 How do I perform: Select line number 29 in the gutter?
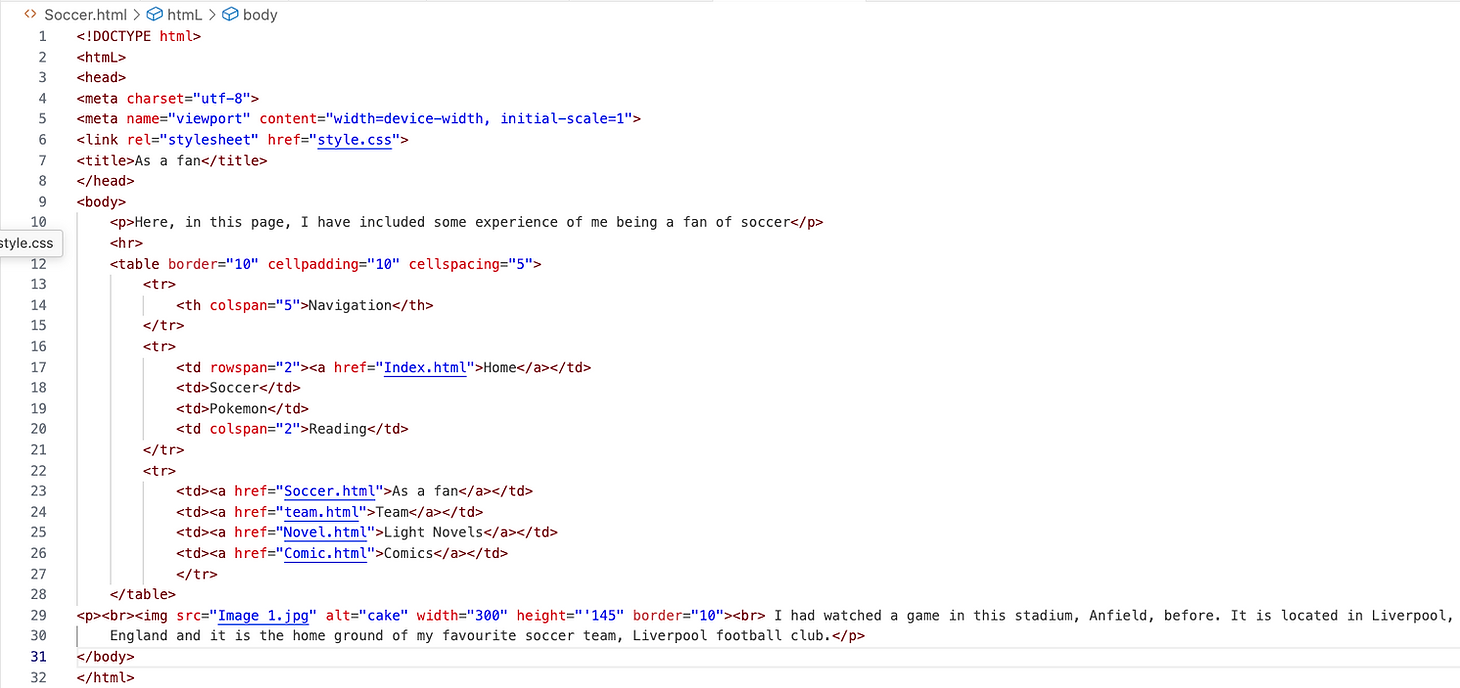38,615
